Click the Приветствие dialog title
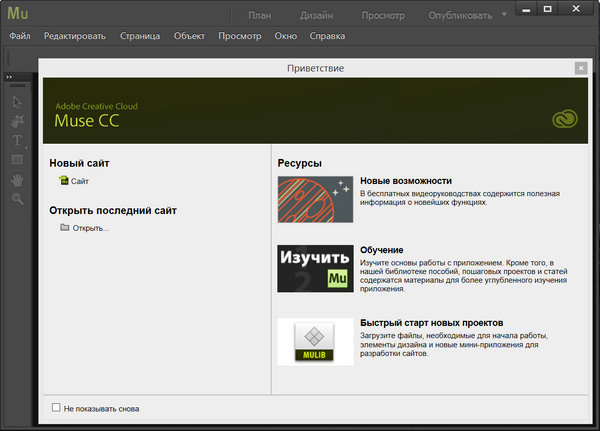This screenshot has height=431, width=600. pos(316,68)
